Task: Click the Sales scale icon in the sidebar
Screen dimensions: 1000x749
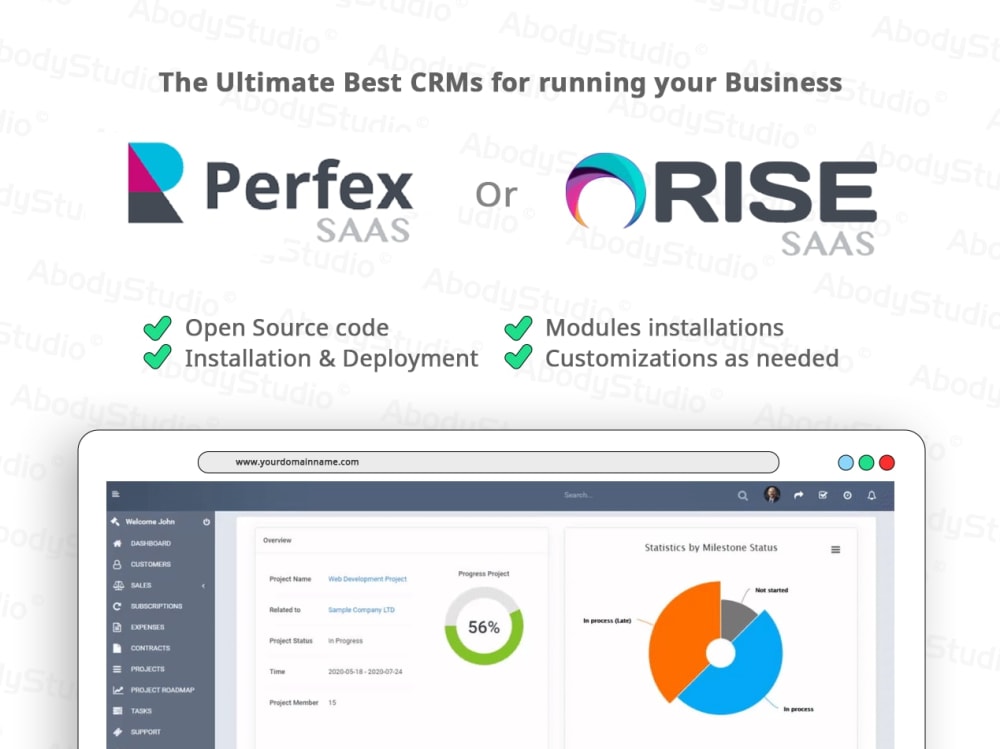Action: click(118, 585)
